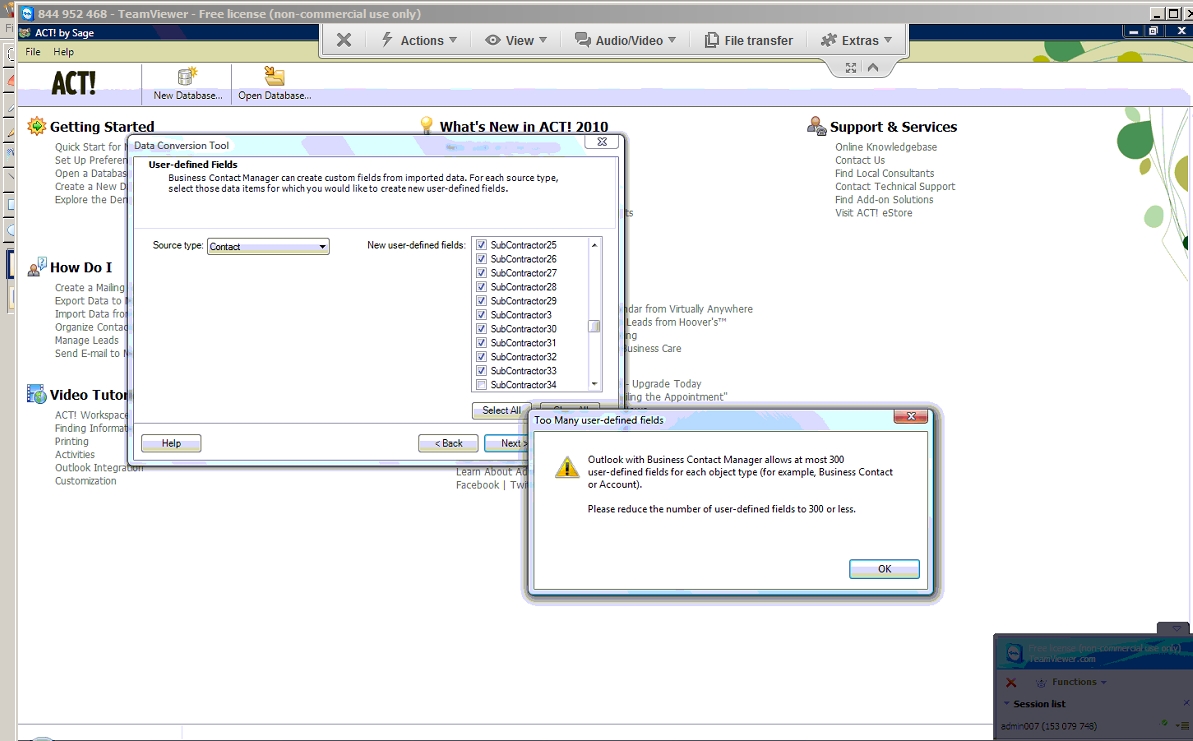This screenshot has height=741, width=1193.
Task: Uncheck the SubContractor30 field checkbox
Action: [481, 329]
